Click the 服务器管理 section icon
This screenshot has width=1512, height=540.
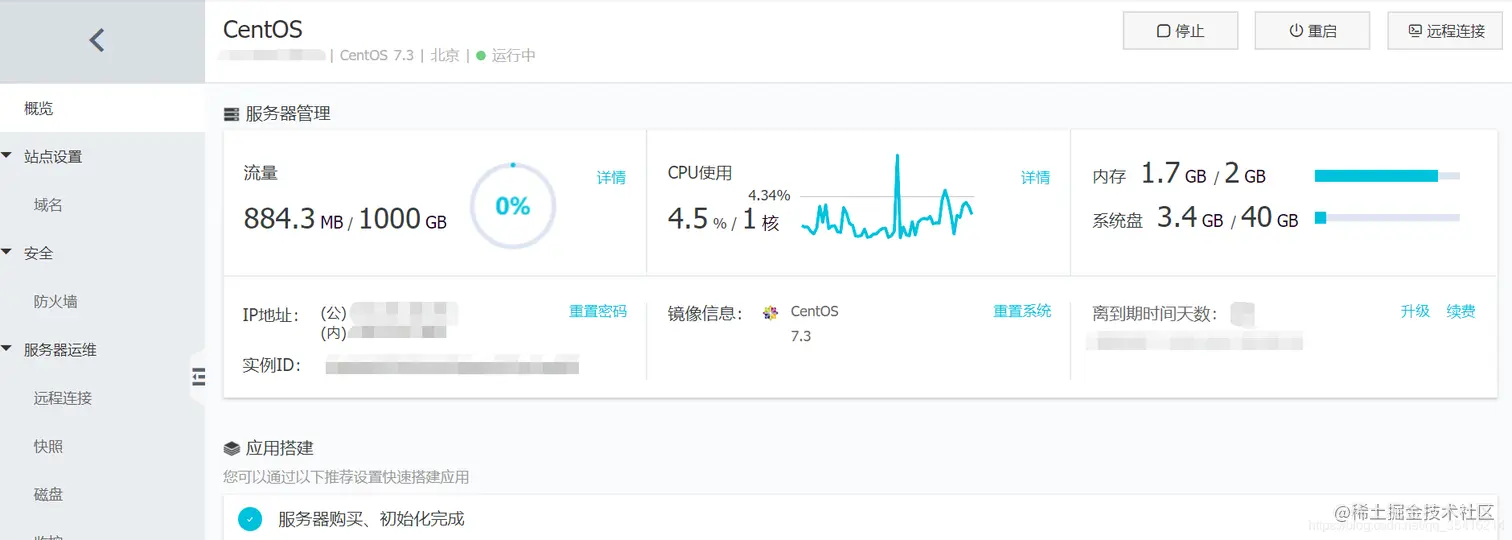pos(231,114)
